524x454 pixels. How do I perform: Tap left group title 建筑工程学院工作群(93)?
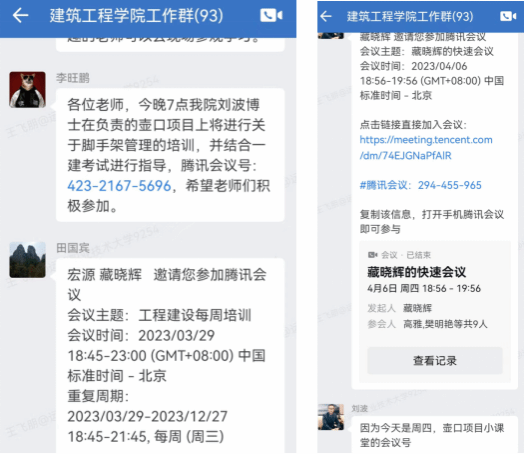[136, 16]
